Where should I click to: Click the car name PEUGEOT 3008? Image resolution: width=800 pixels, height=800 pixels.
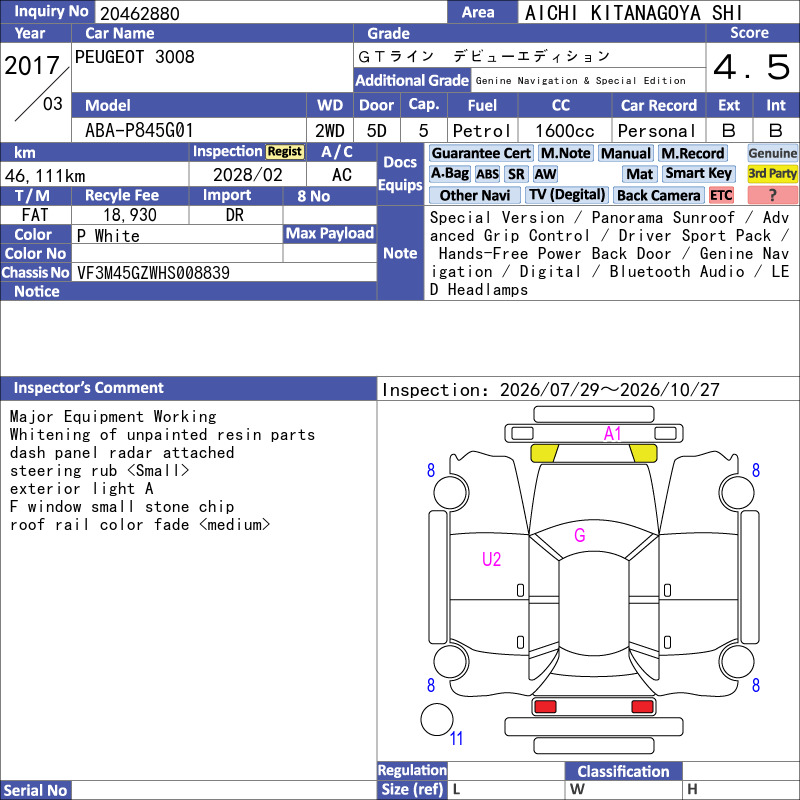pos(135,57)
